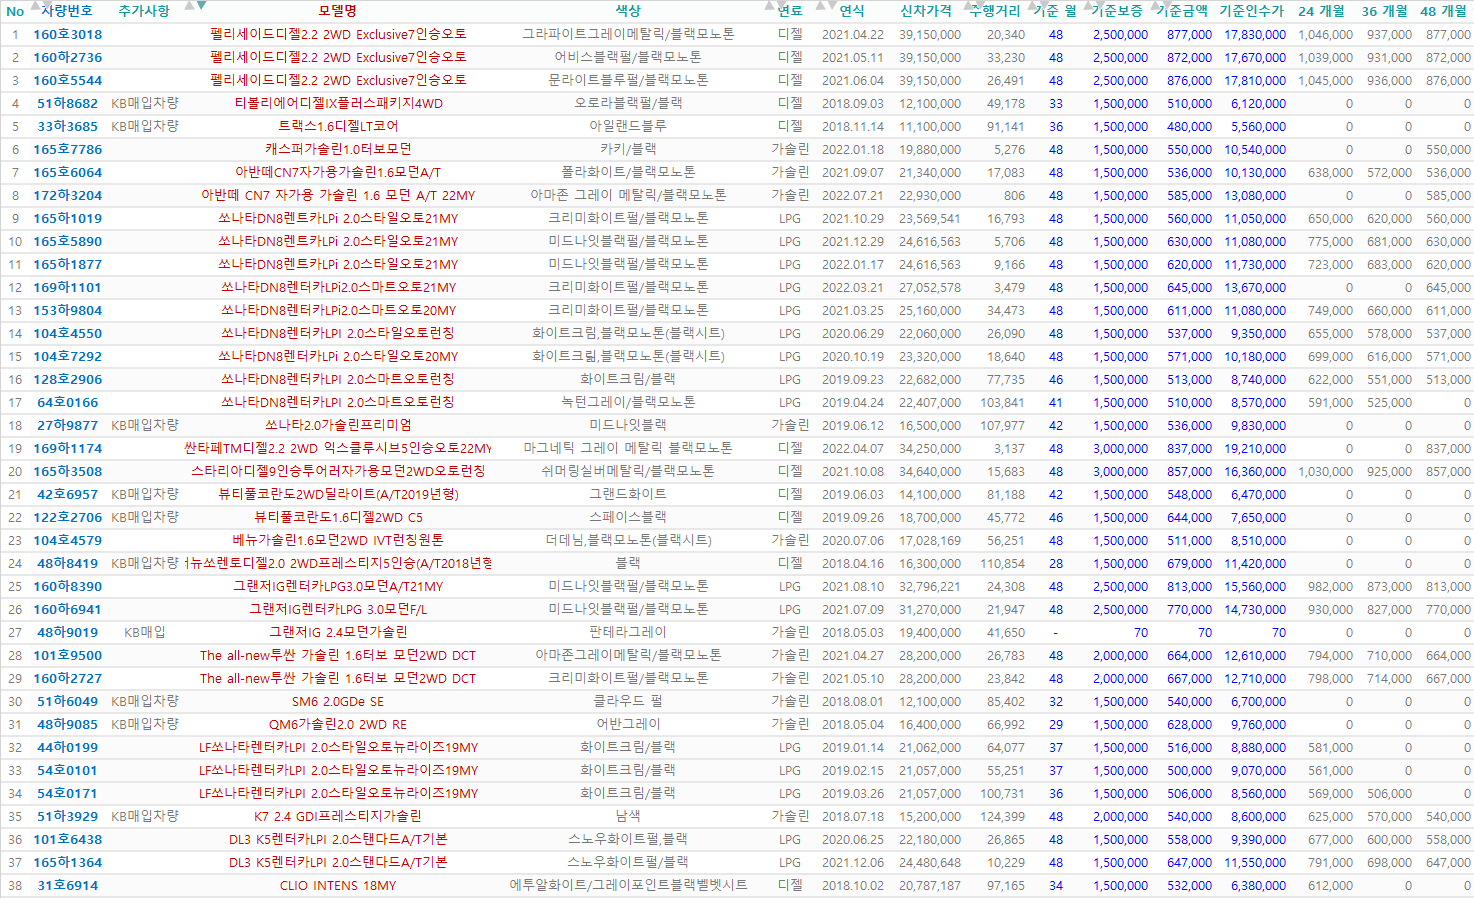Open vehicle number 160하2736

tap(68, 57)
